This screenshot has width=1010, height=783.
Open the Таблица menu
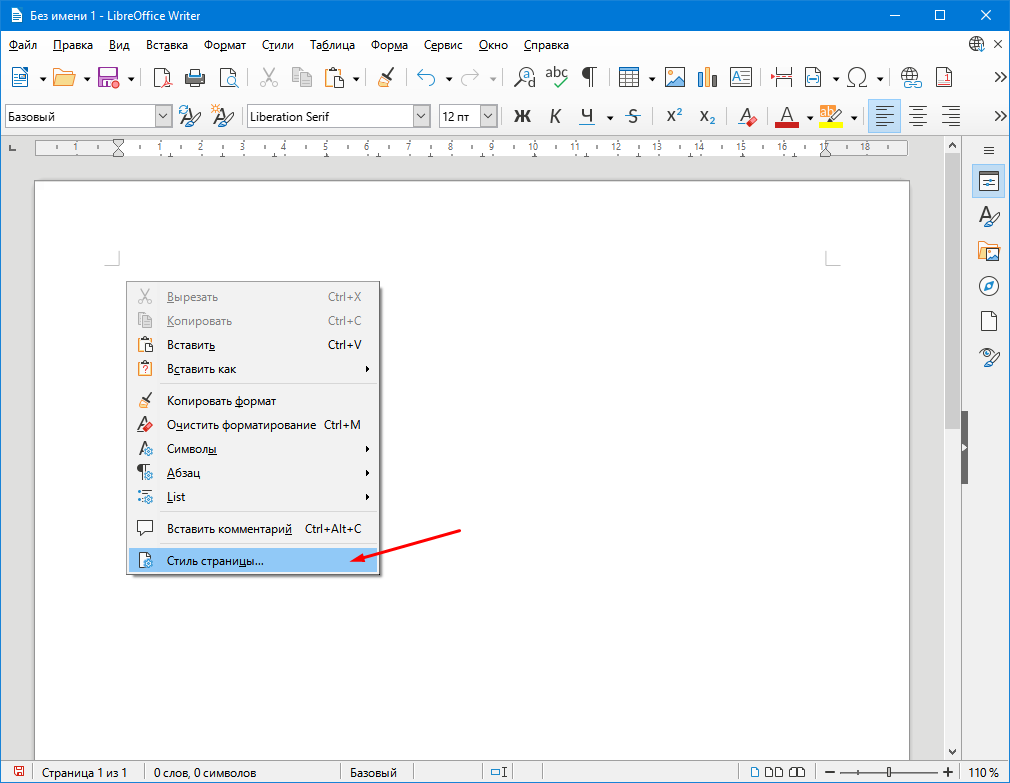point(332,45)
